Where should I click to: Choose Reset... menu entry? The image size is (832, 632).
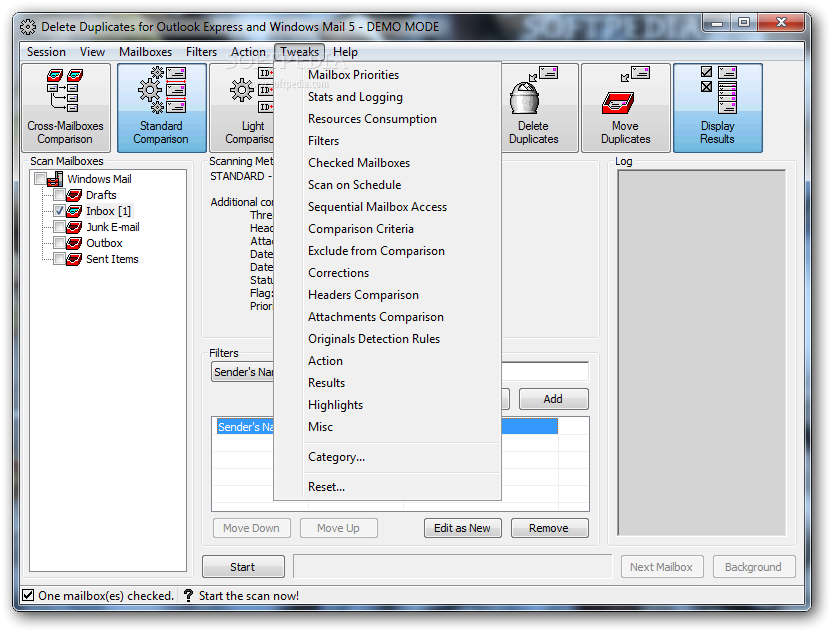[387, 487]
